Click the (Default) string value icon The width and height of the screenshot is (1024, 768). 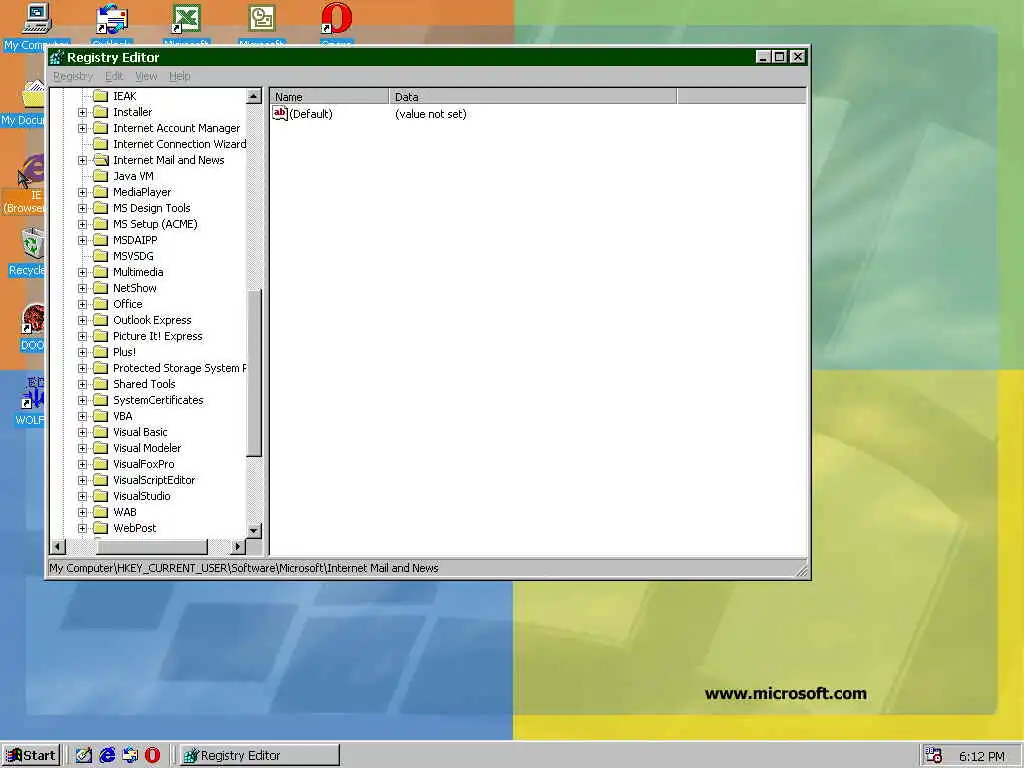pyautogui.click(x=280, y=114)
